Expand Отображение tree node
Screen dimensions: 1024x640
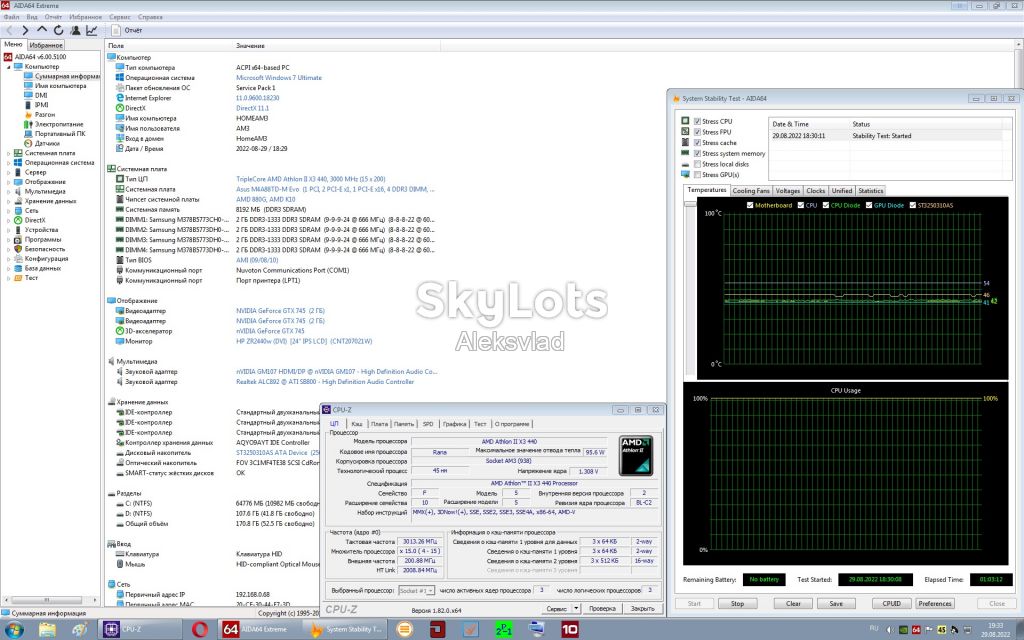click(x=8, y=182)
